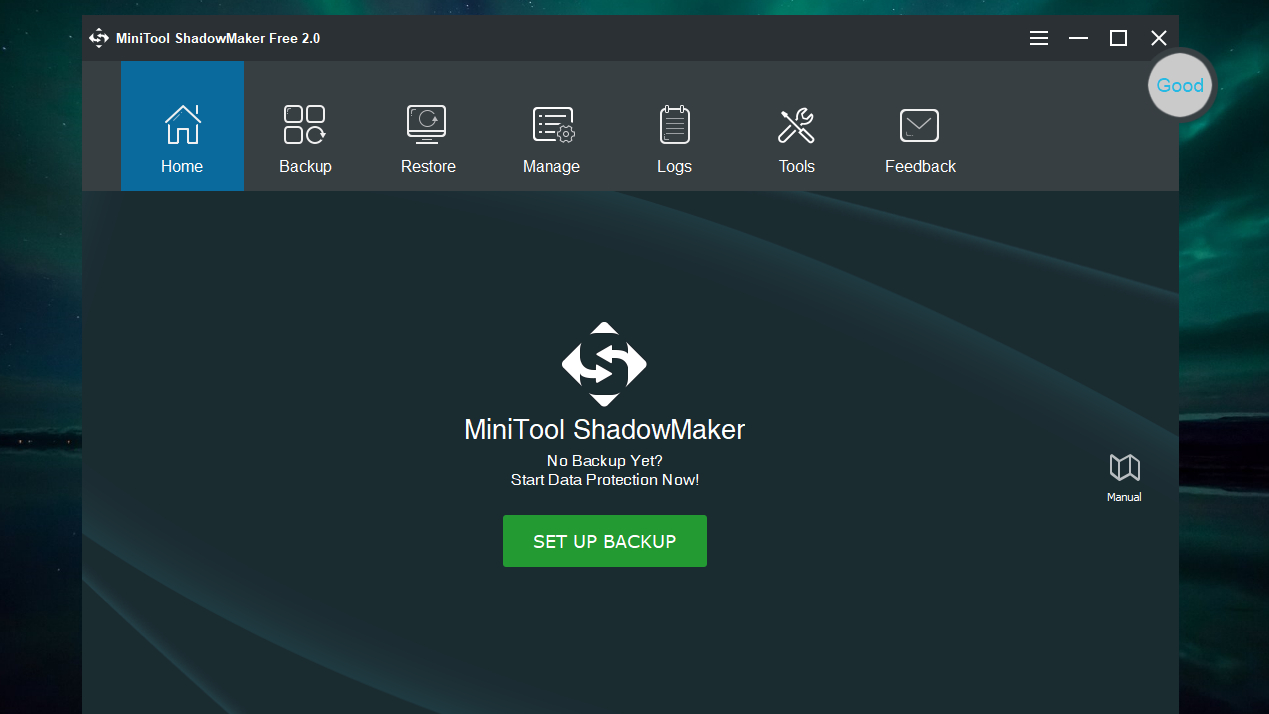Click the MiniTool ShadowMaker heading text

[x=604, y=430]
